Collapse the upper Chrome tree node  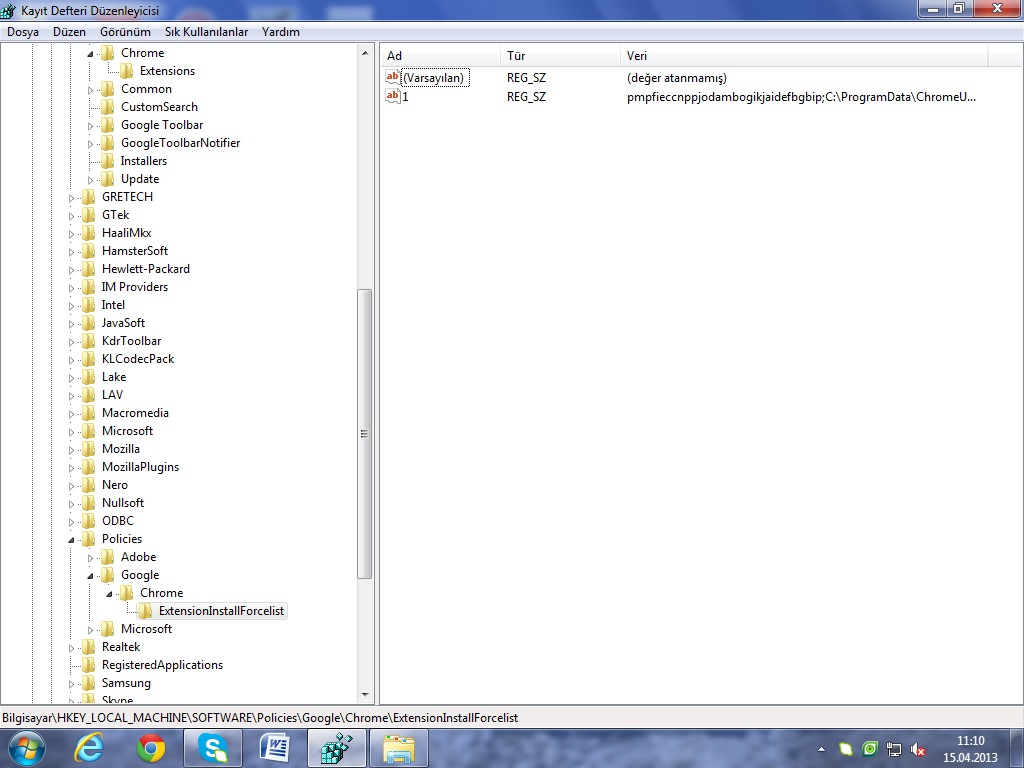point(91,54)
